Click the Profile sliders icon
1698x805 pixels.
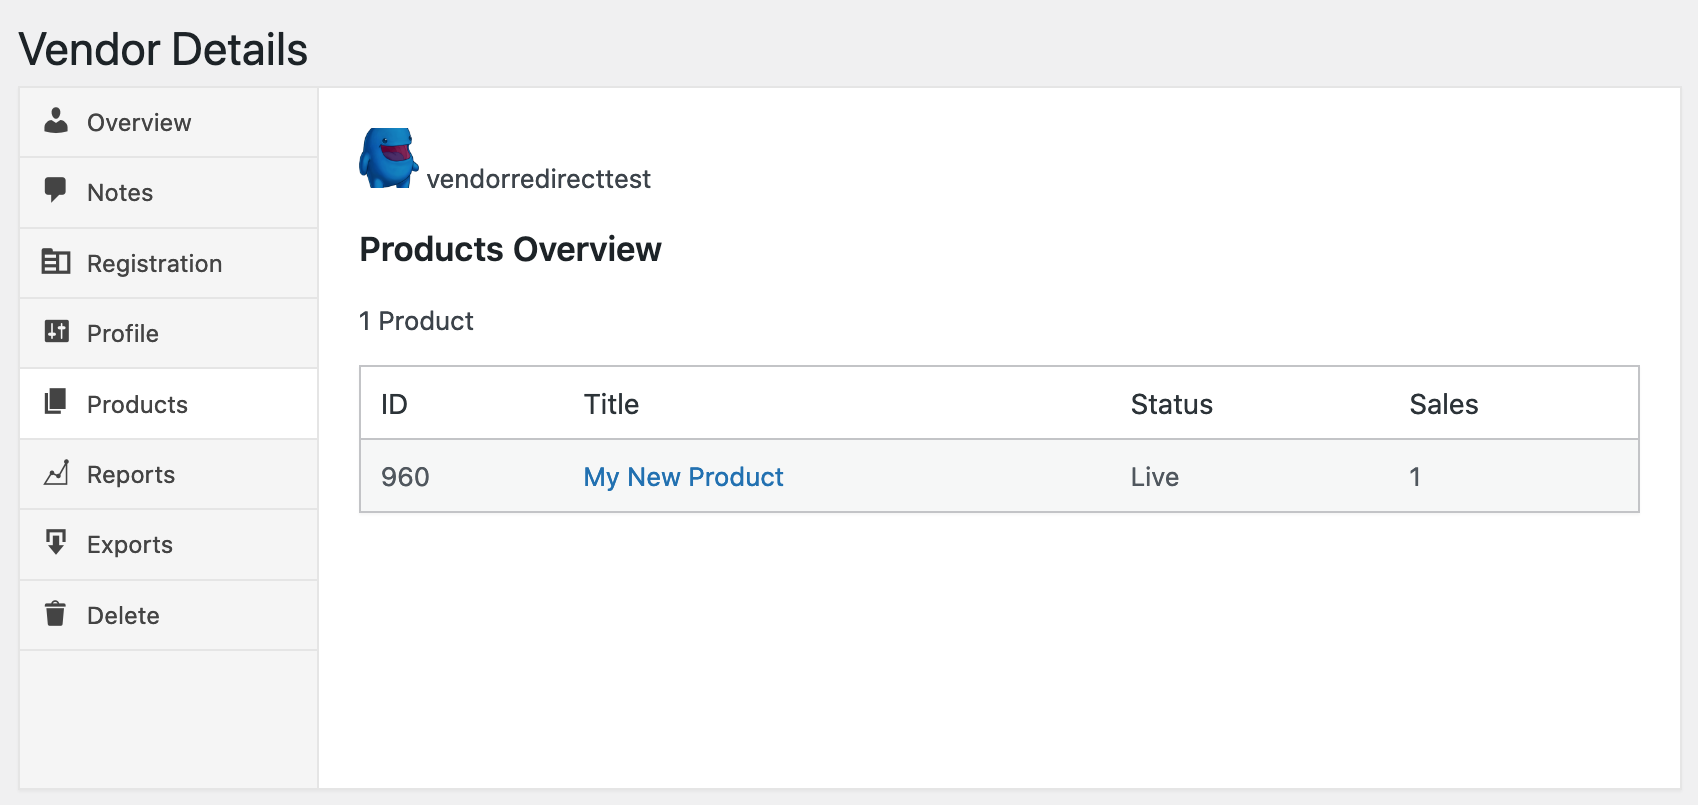56,332
